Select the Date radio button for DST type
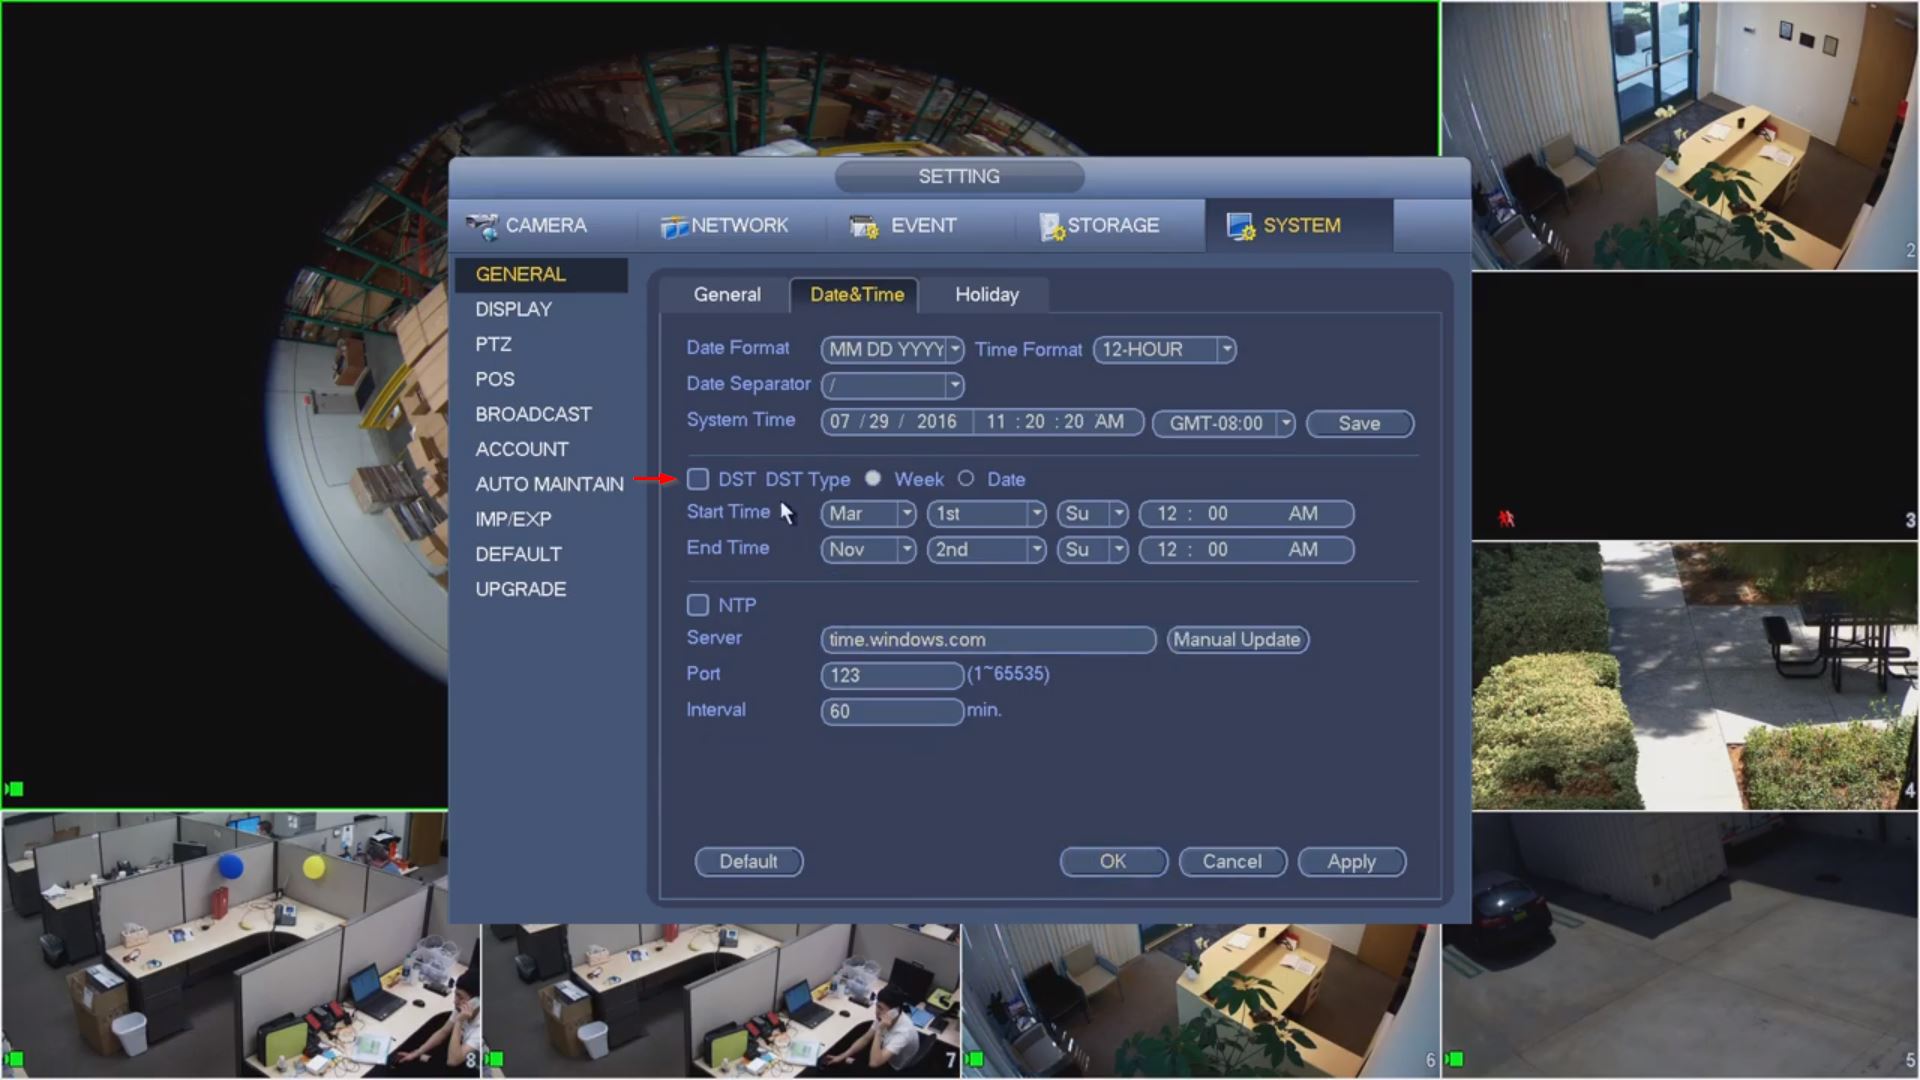This screenshot has width=1920, height=1080. tap(966, 479)
